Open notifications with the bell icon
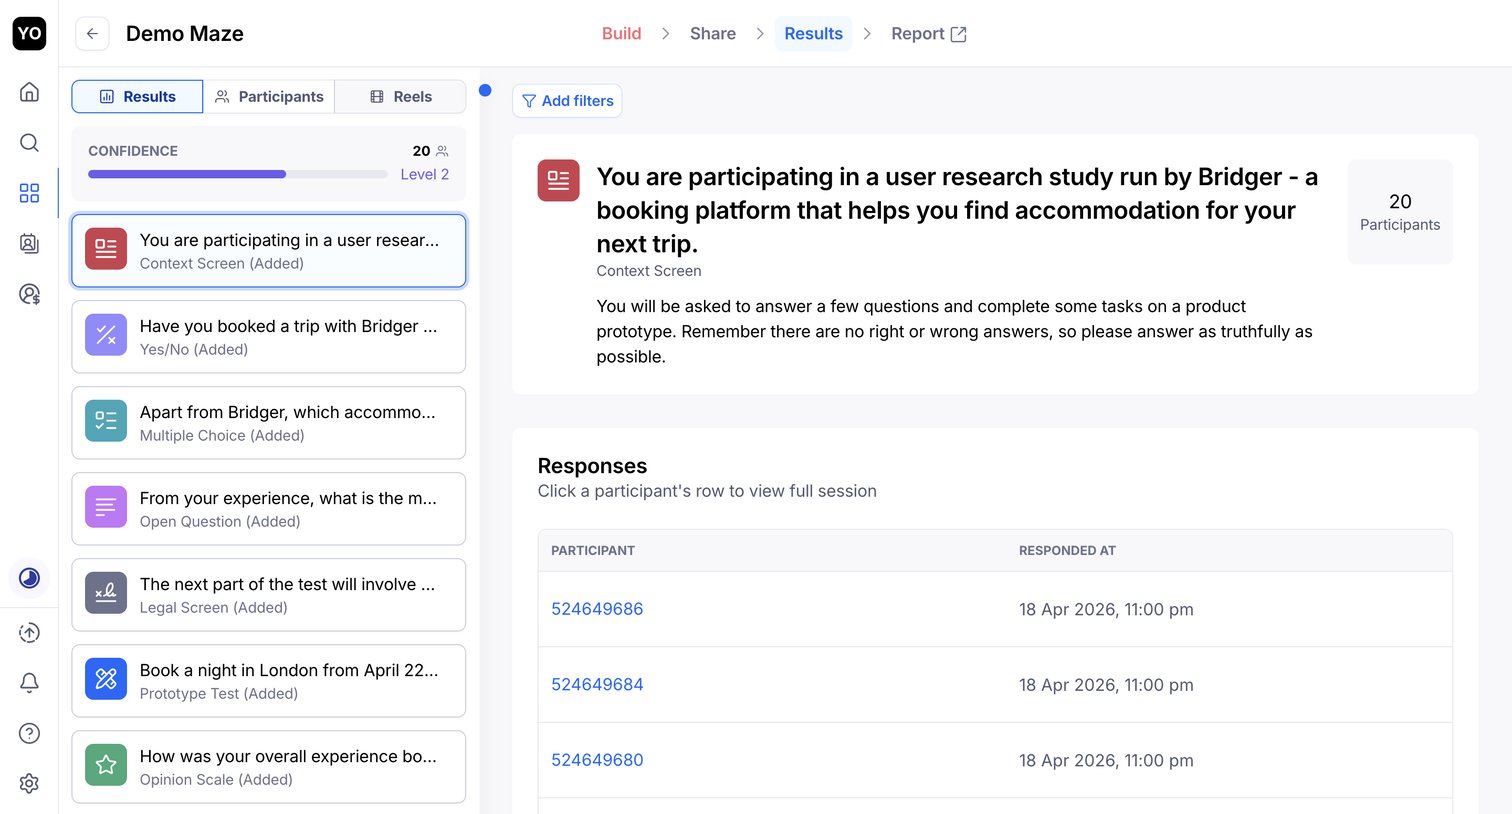 29,682
